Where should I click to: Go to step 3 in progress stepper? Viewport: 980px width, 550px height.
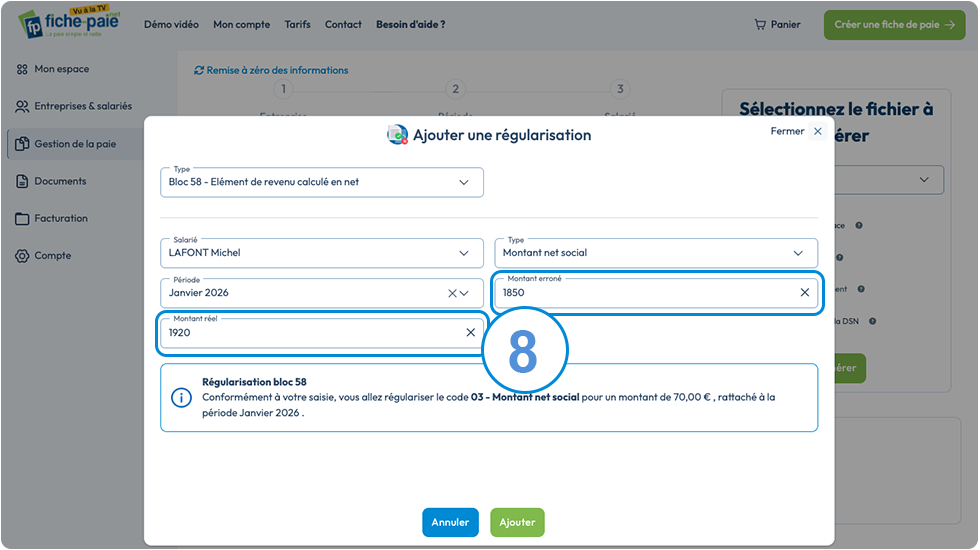click(620, 89)
